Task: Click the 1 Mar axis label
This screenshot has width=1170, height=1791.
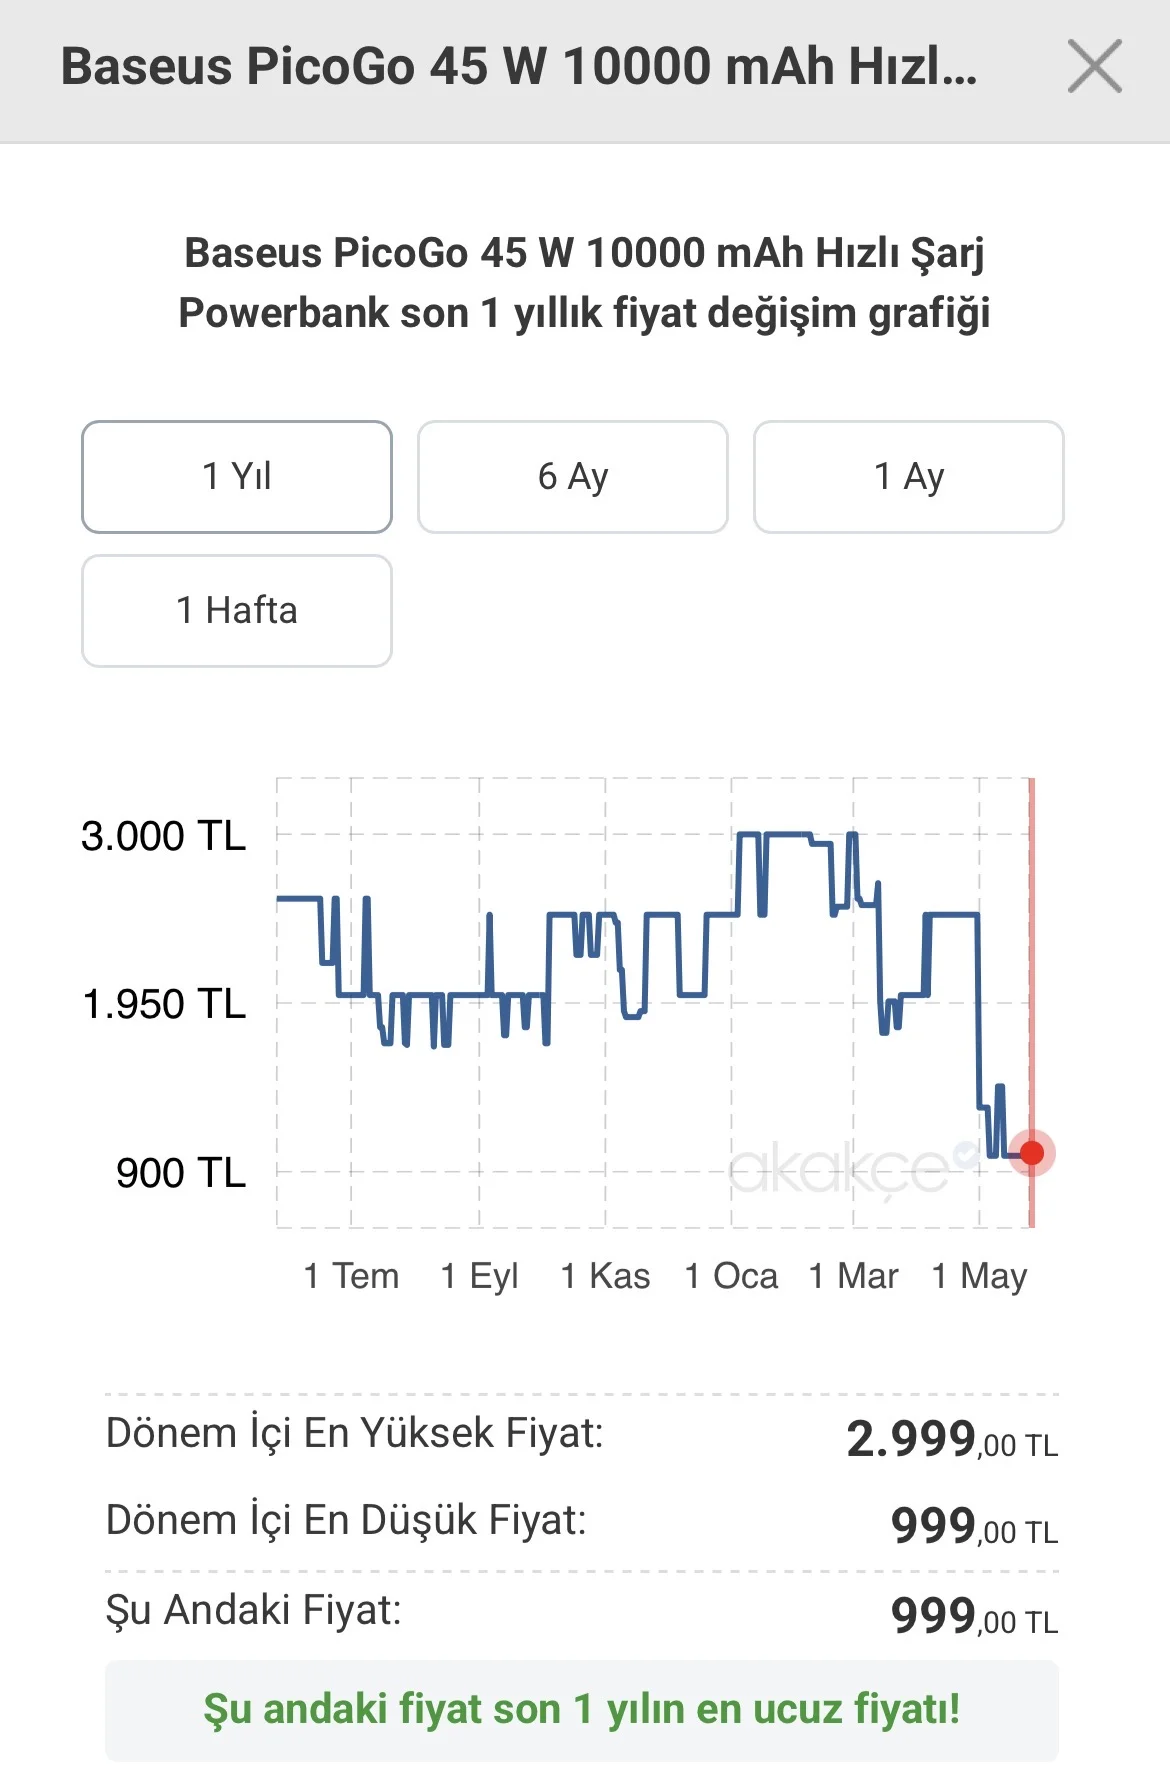Action: point(853,1276)
